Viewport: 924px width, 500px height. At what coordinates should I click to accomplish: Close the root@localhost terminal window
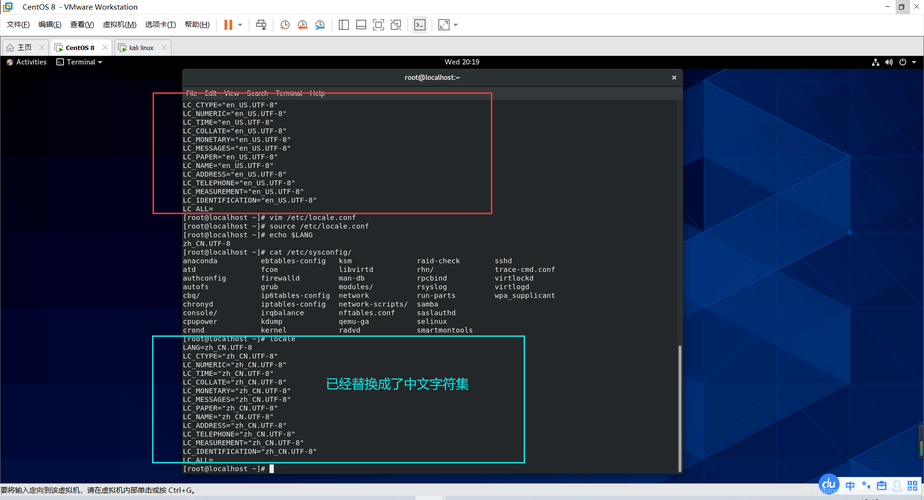tap(674, 77)
